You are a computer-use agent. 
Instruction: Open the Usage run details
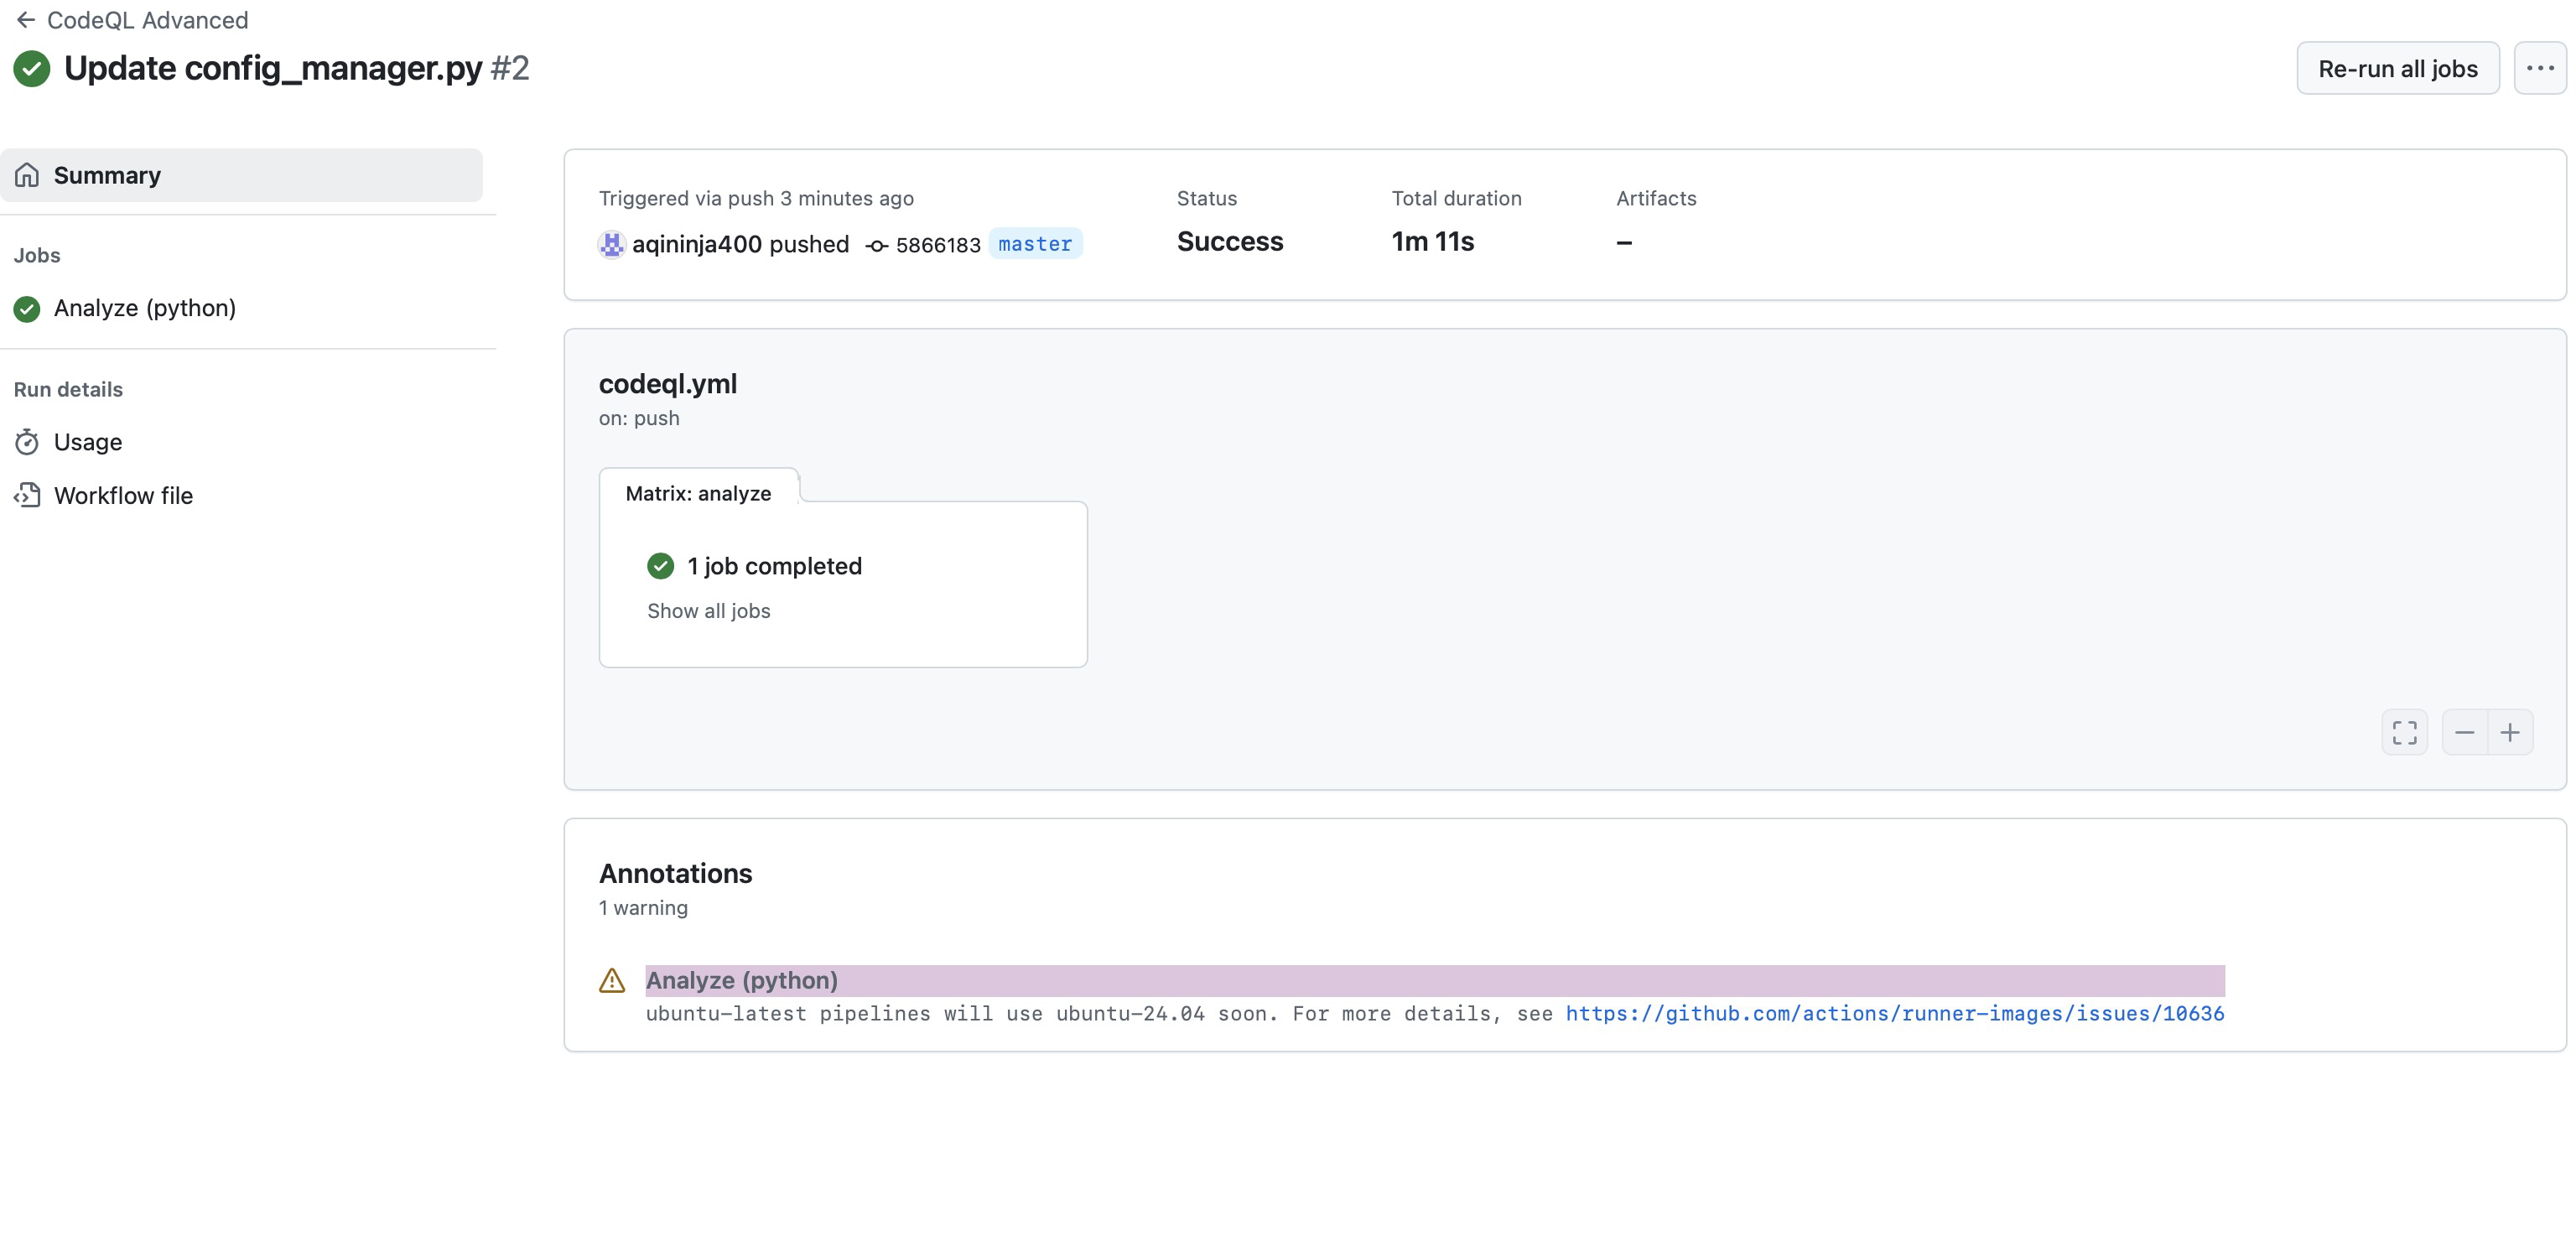point(88,442)
